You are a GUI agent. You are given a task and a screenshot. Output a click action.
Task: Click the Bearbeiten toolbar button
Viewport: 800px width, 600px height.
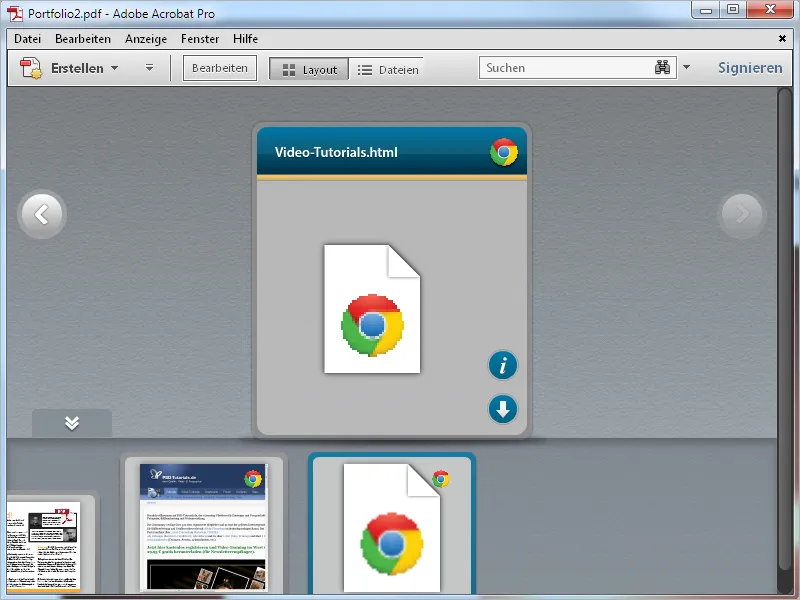220,68
